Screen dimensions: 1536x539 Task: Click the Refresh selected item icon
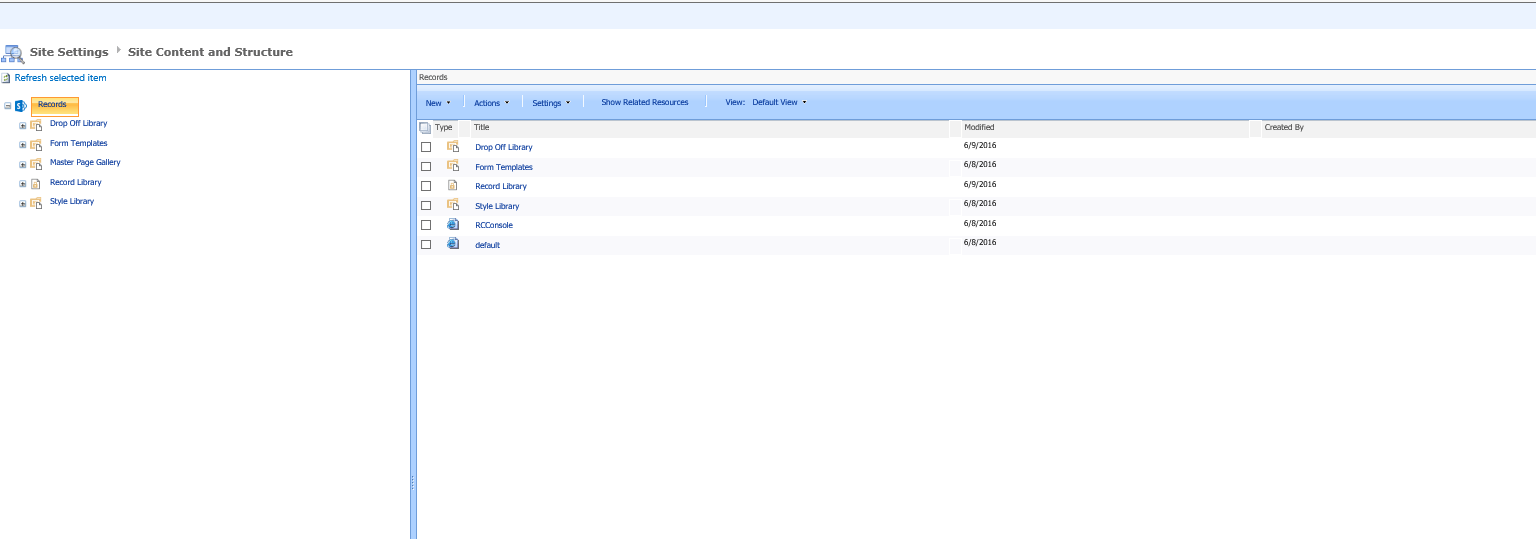(x=6, y=78)
